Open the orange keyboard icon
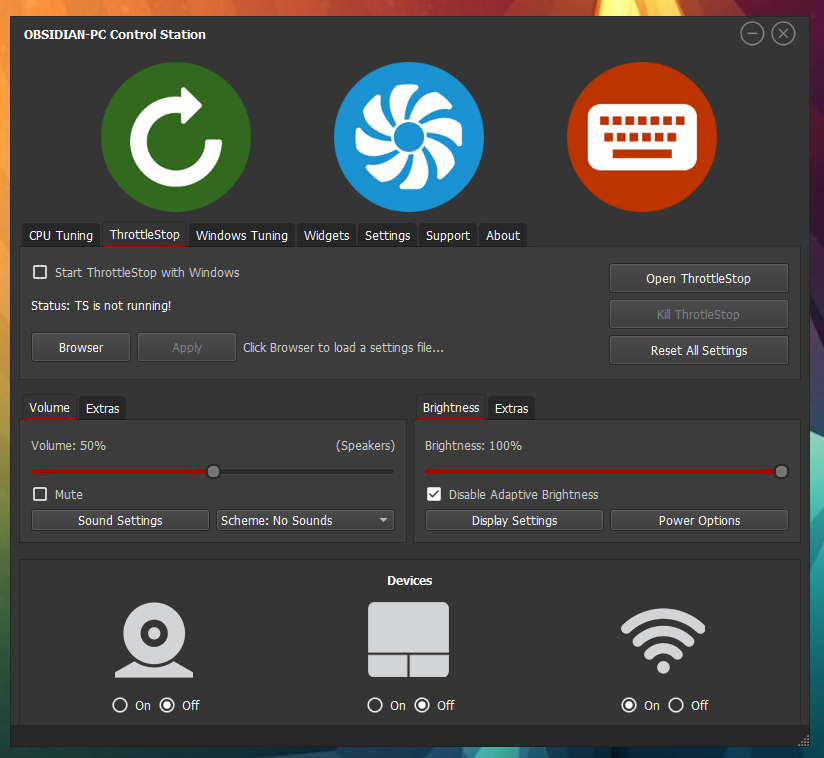This screenshot has height=758, width=824. [642, 137]
